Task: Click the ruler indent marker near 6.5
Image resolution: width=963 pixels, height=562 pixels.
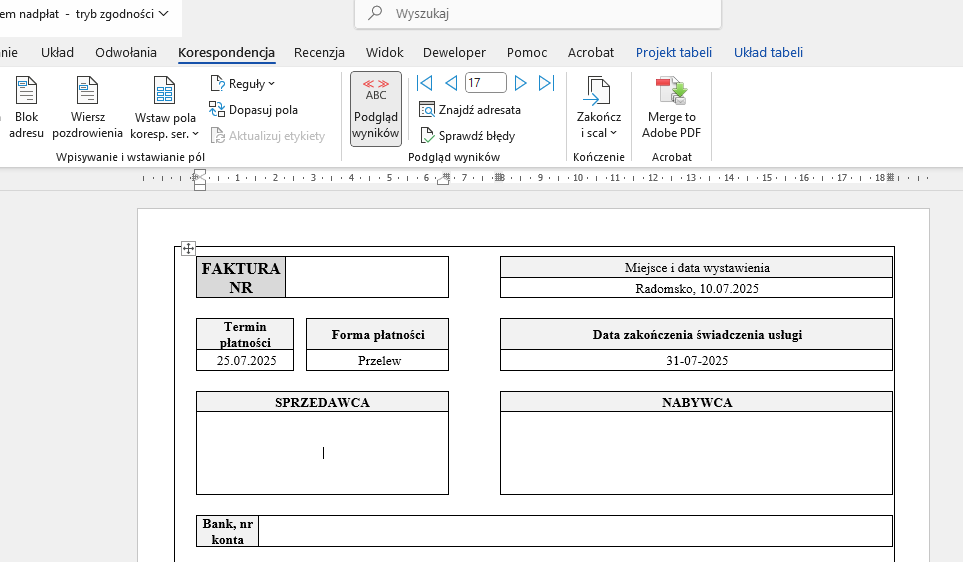Action: pyautogui.click(x=443, y=179)
